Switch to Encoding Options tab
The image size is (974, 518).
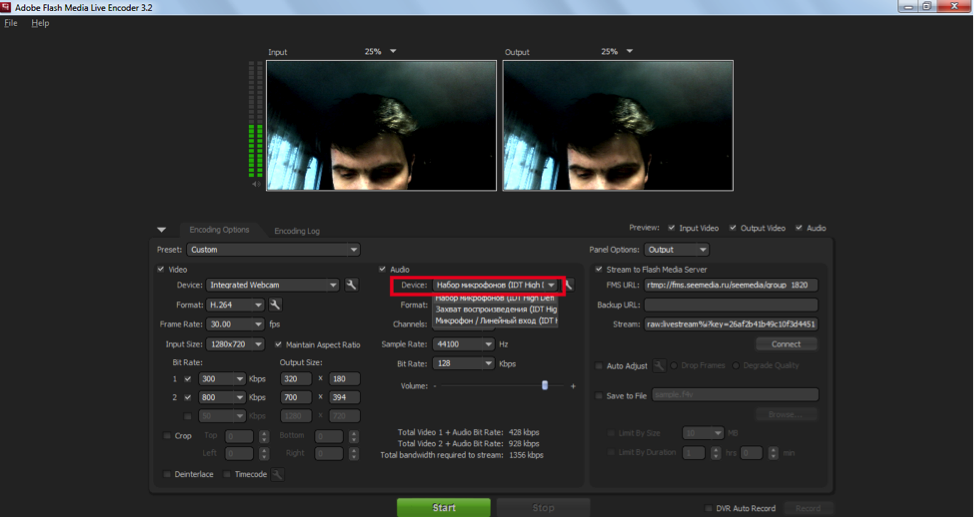(219, 230)
